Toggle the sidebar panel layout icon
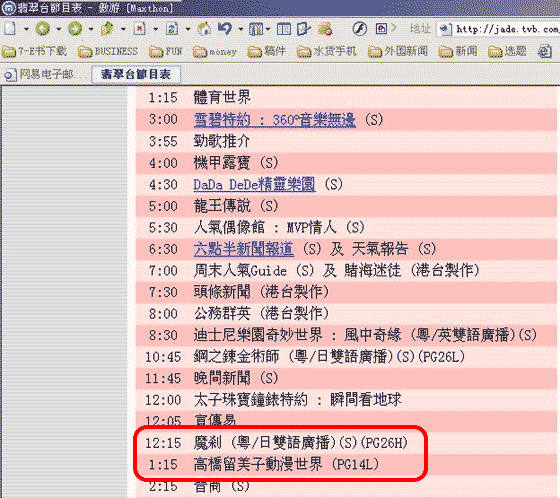The height and width of the screenshot is (498, 560). [284, 29]
